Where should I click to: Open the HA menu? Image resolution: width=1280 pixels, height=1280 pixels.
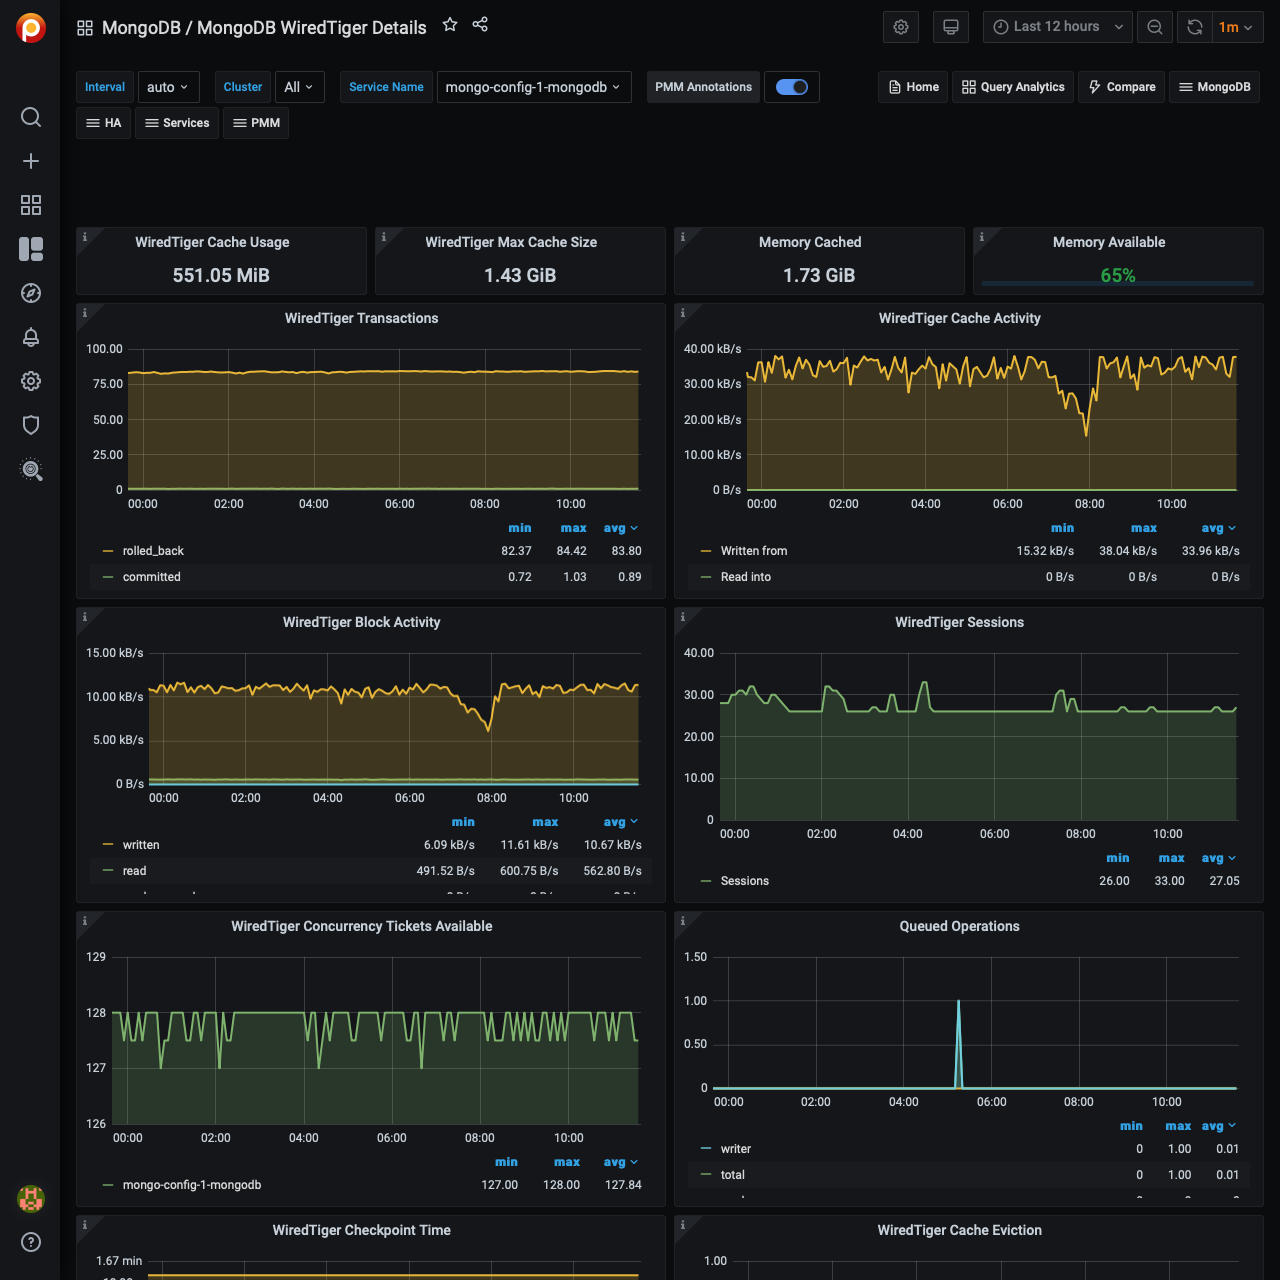pos(104,123)
